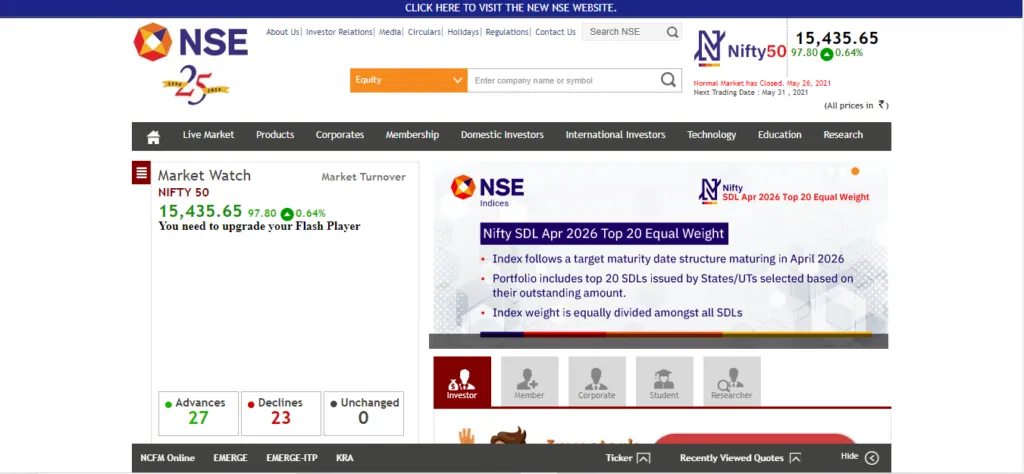
Task: Switch to the Market Turnover tab
Action: tap(363, 177)
